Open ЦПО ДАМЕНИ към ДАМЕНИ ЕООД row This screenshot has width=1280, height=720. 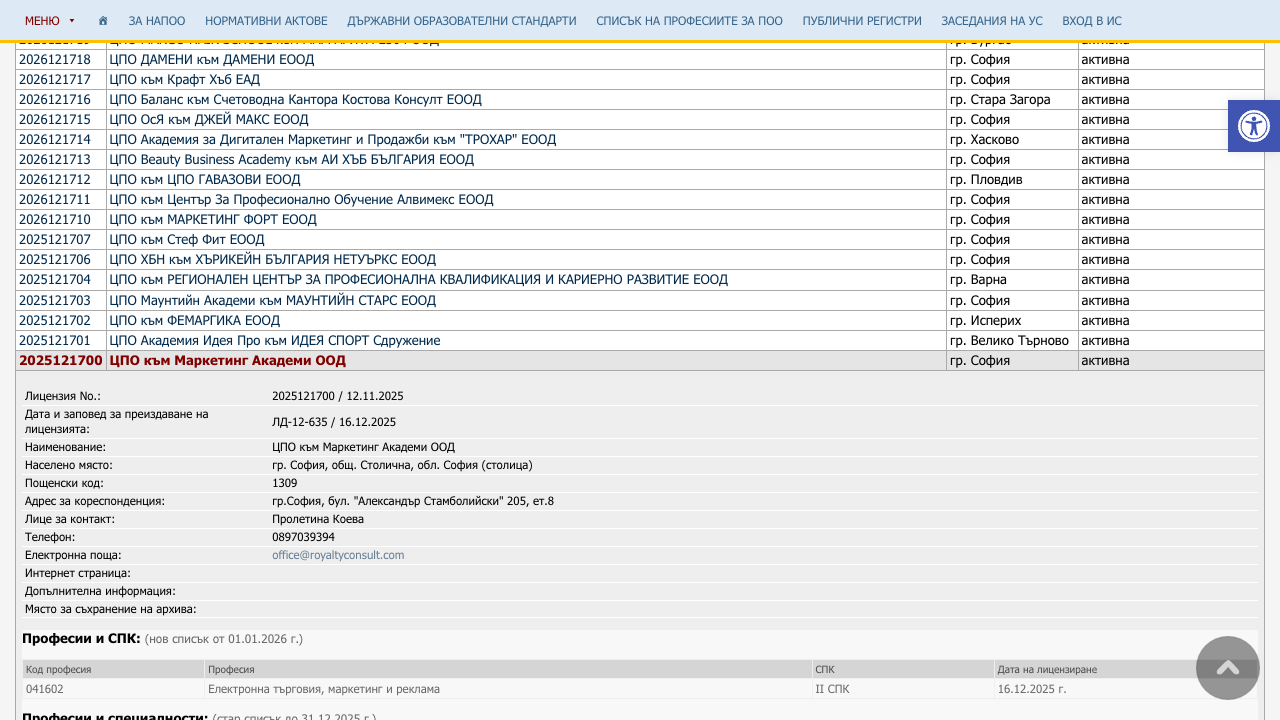[211, 60]
